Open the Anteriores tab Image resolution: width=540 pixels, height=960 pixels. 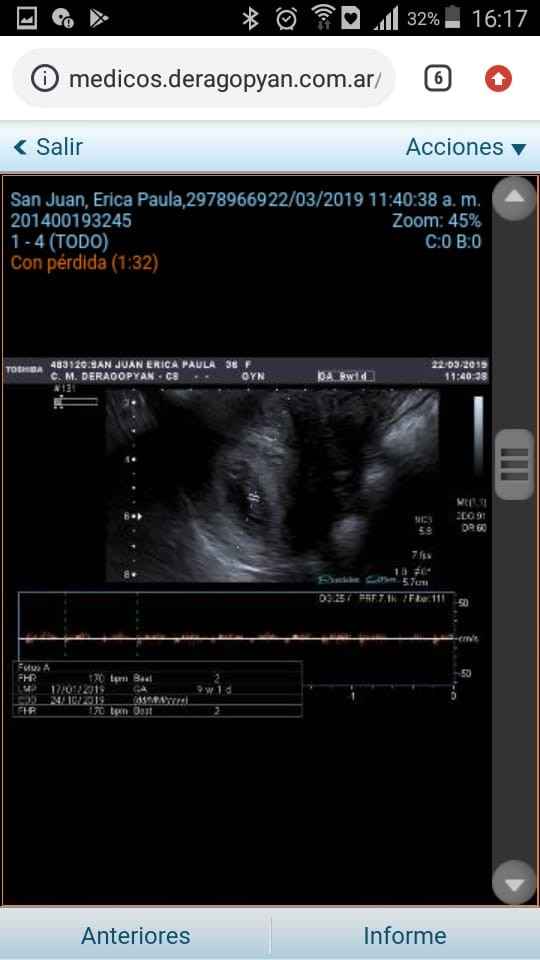(x=135, y=936)
